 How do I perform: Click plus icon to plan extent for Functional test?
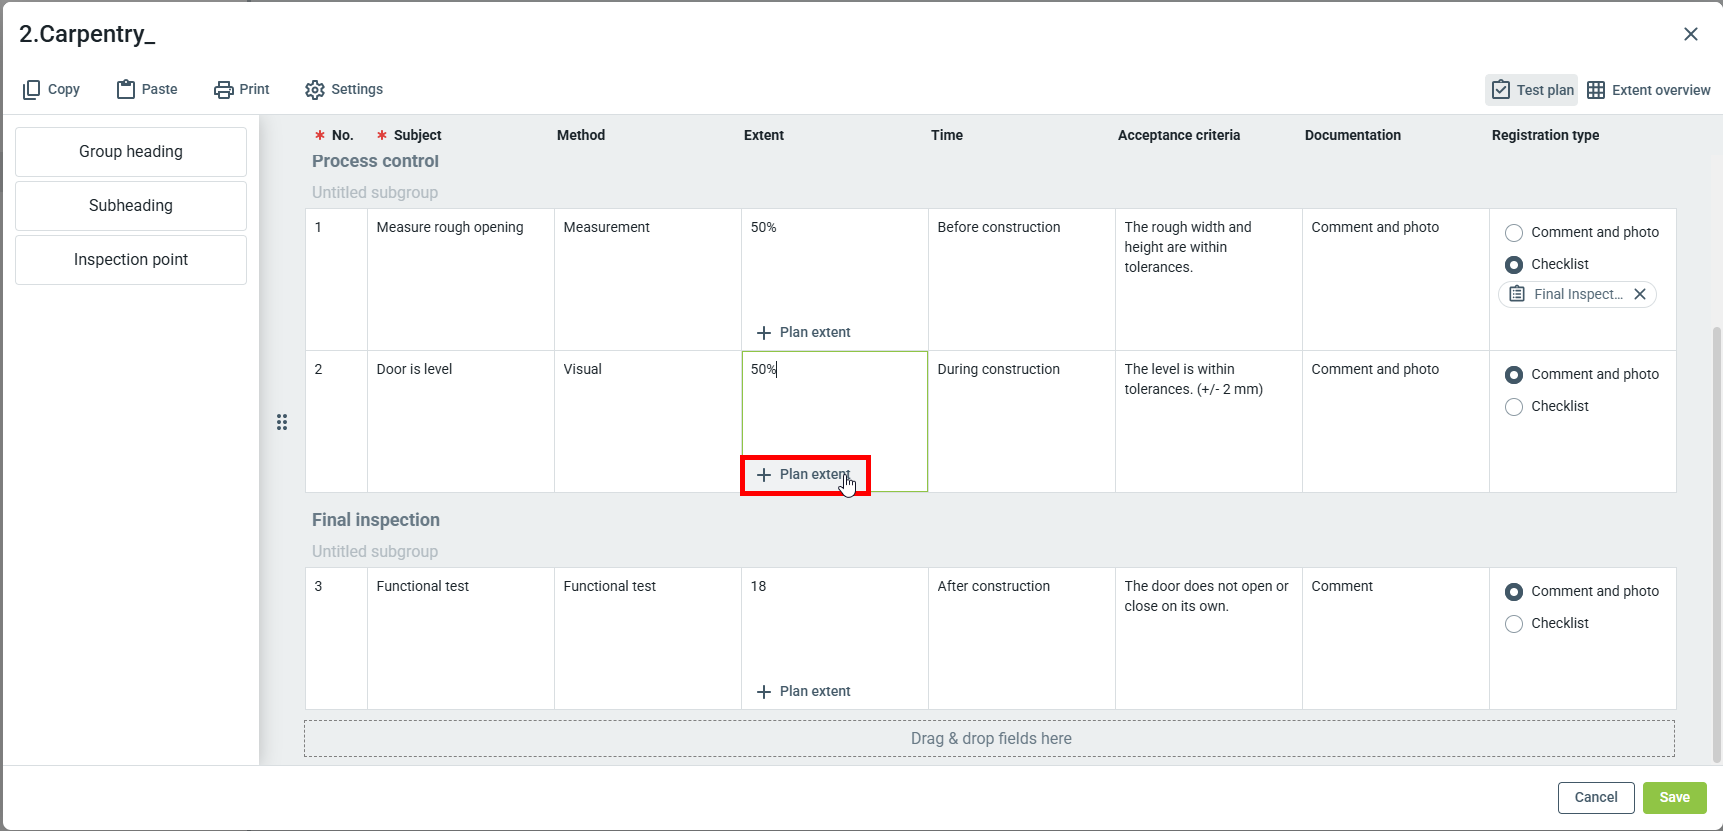point(764,692)
